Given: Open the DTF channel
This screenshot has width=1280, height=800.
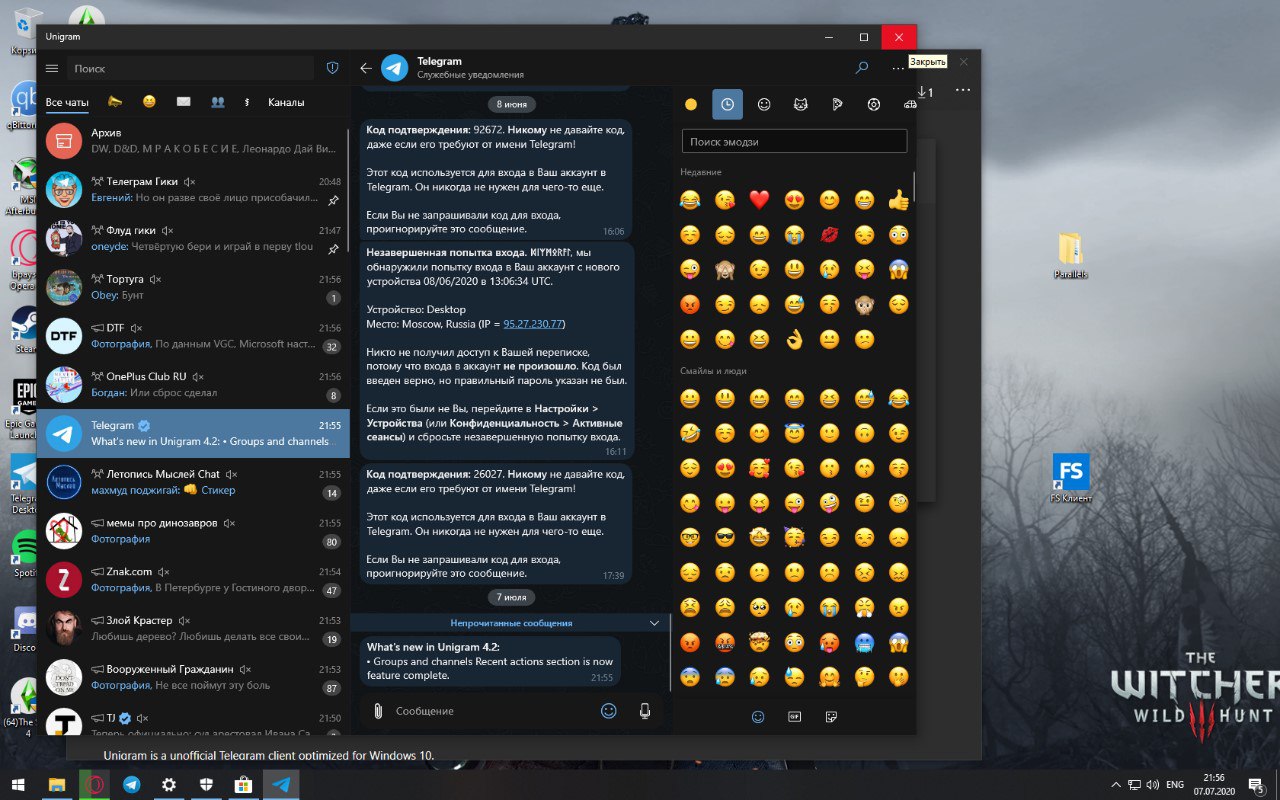Looking at the screenshot, I should tap(193, 336).
